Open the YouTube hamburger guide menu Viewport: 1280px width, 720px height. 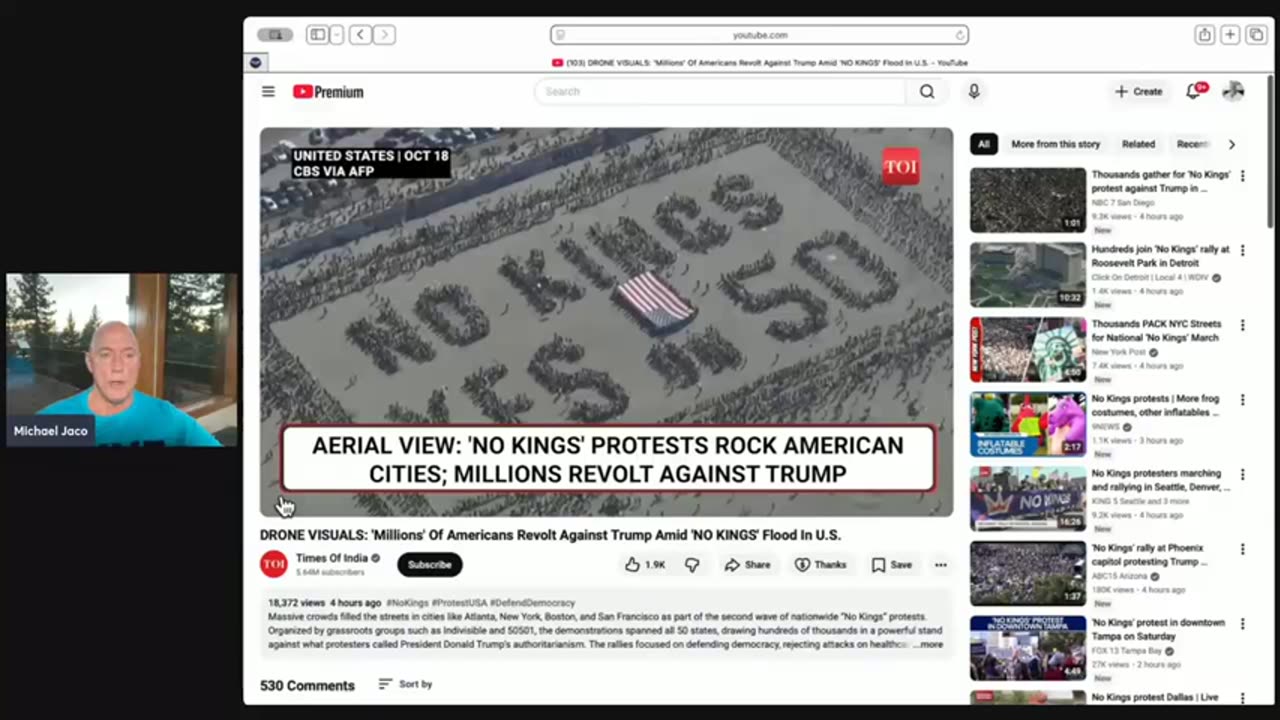coord(268,92)
